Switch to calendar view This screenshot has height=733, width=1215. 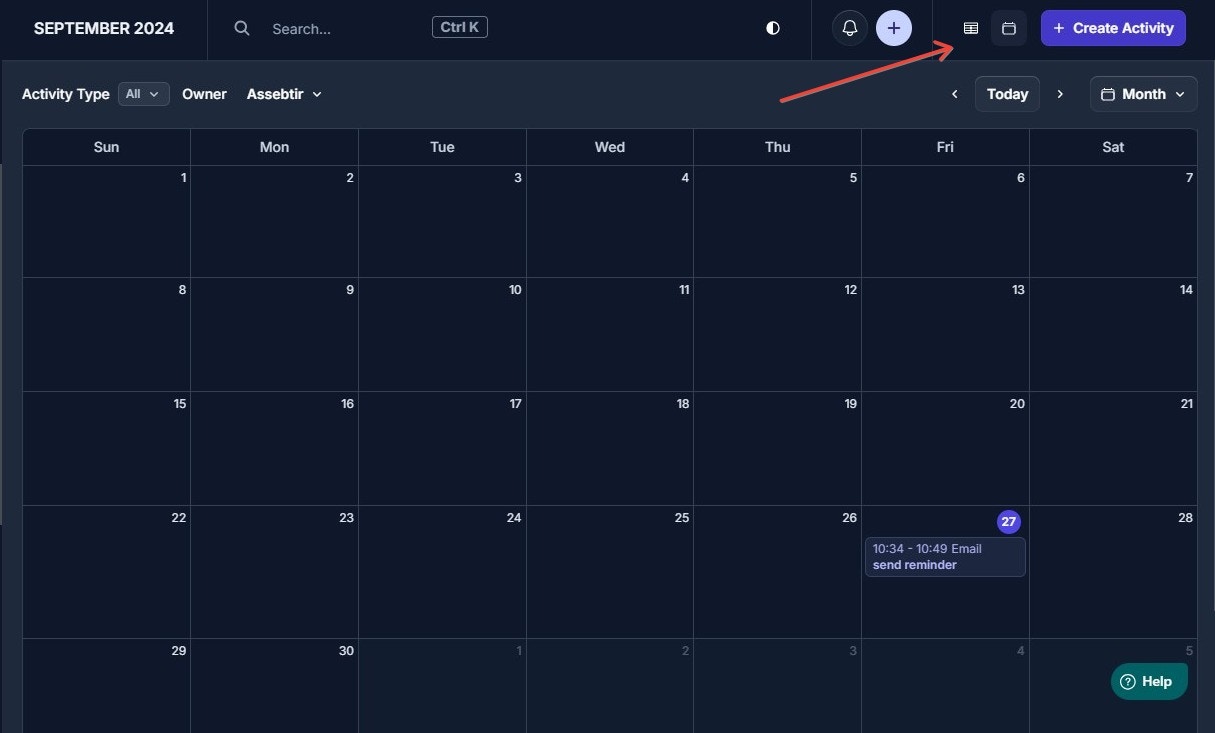pos(1008,28)
